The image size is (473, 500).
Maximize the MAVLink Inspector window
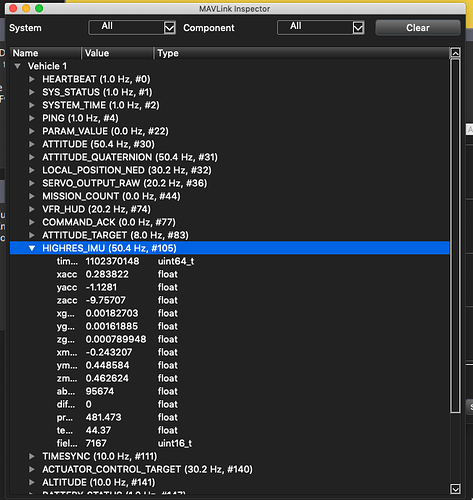point(39,8)
